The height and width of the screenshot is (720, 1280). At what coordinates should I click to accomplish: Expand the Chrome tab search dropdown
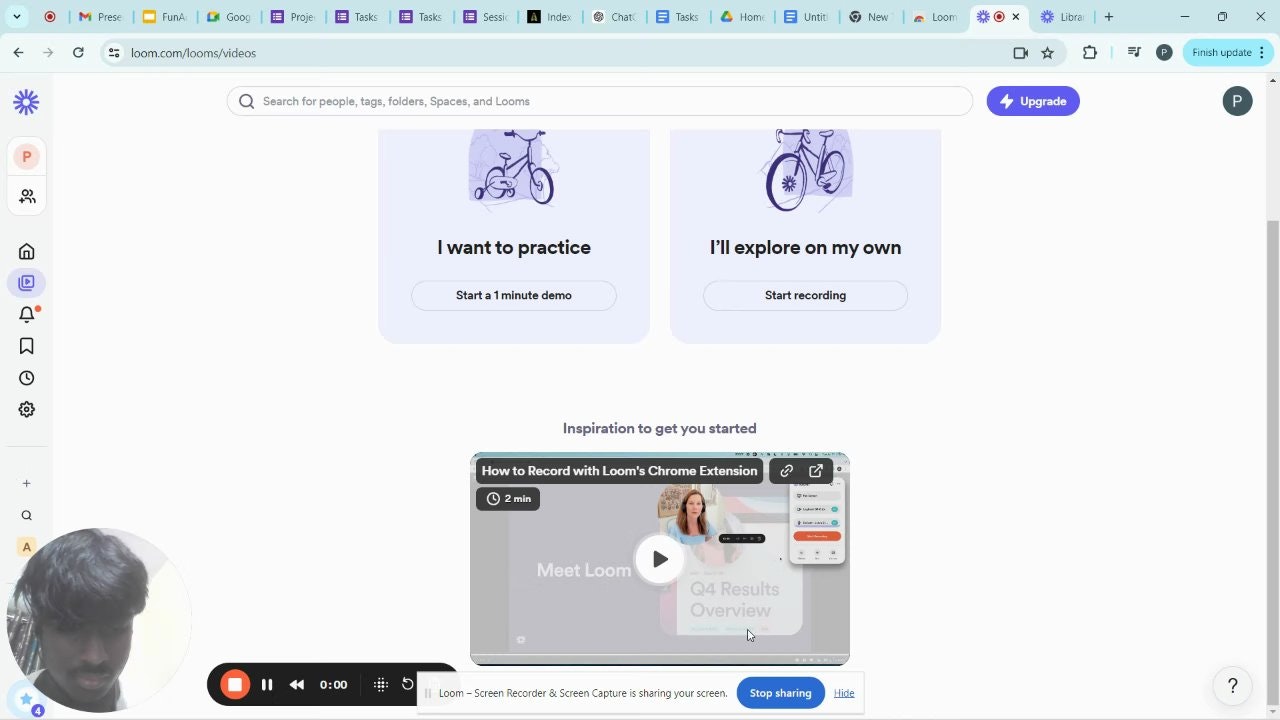click(16, 17)
